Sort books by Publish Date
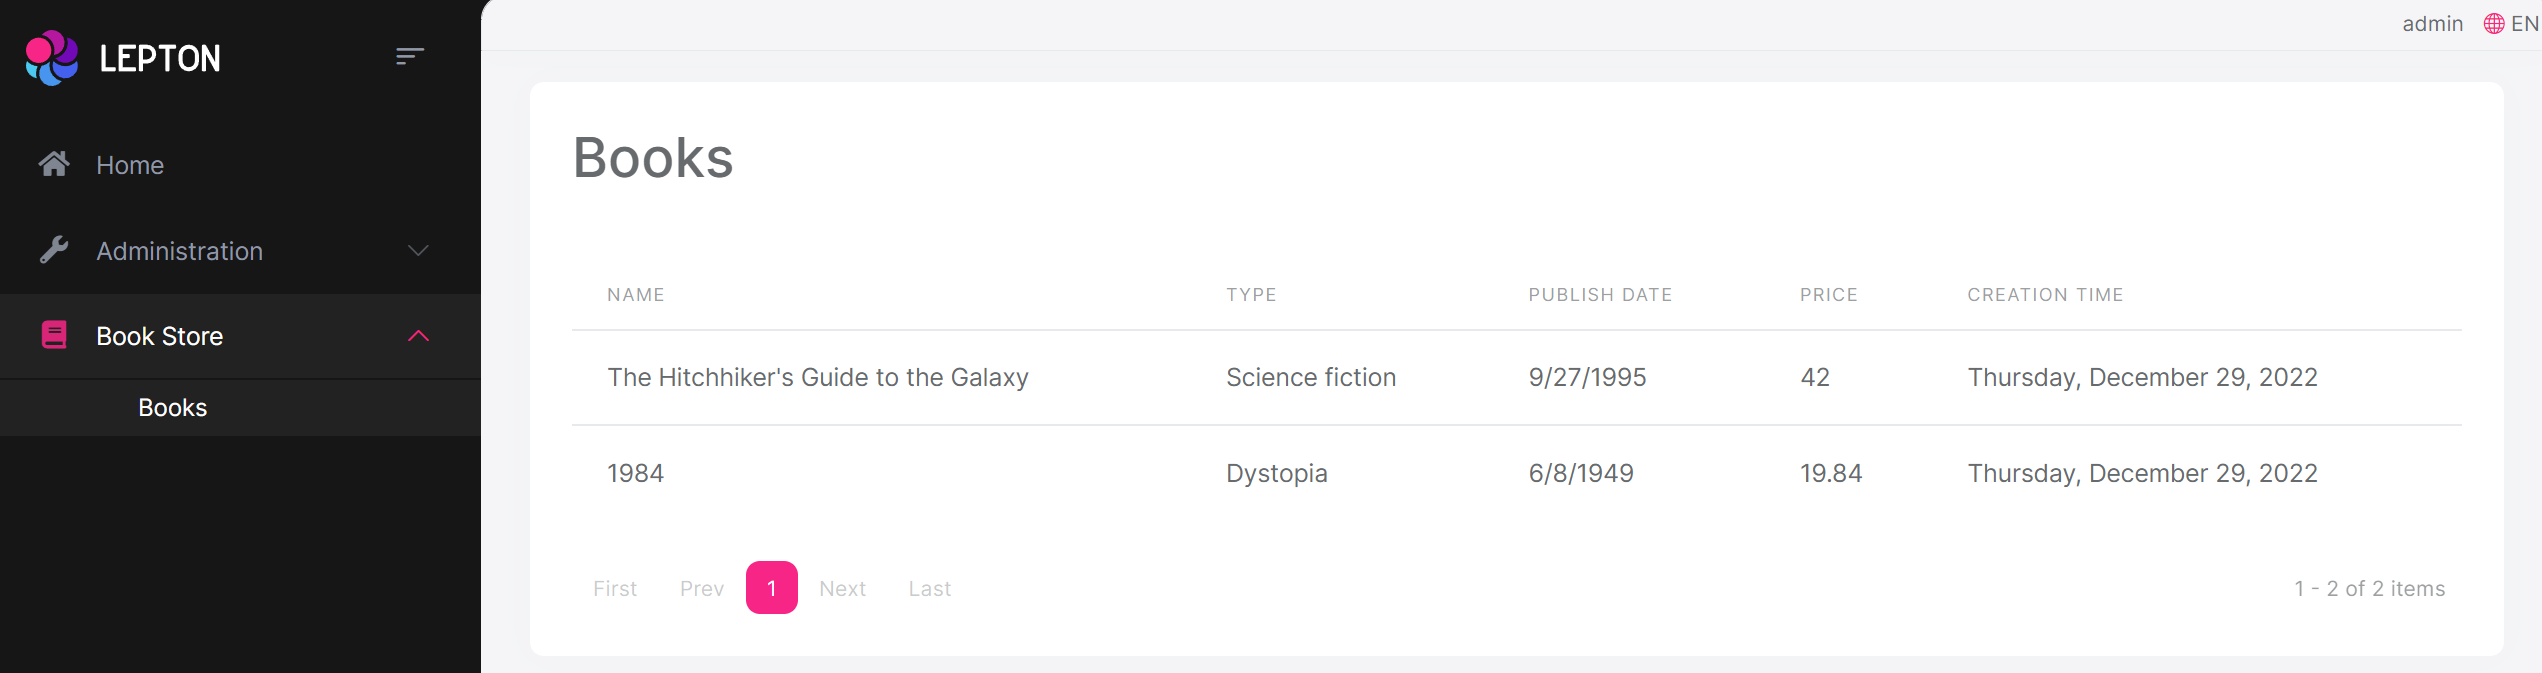The image size is (2542, 673). point(1599,294)
